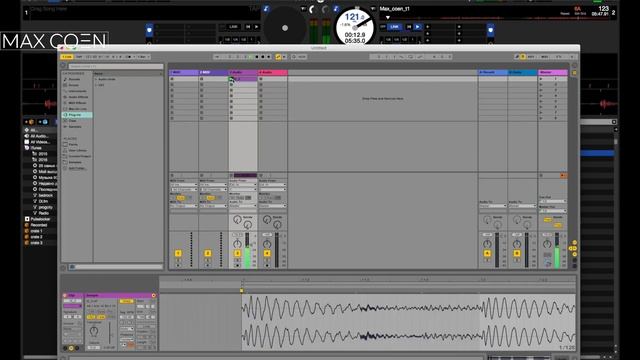Select Max for Live category
Image resolution: width=640 pixels, height=360 pixels.
[x=77, y=109]
